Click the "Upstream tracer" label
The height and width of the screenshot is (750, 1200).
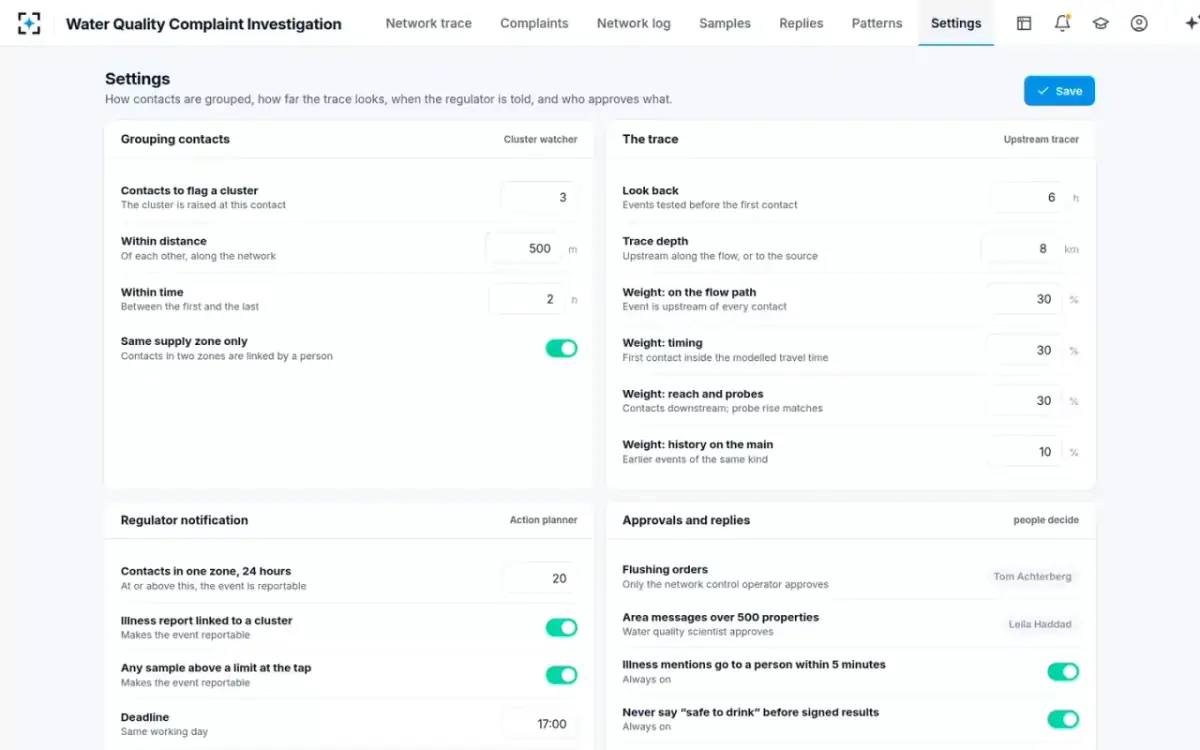1041,140
